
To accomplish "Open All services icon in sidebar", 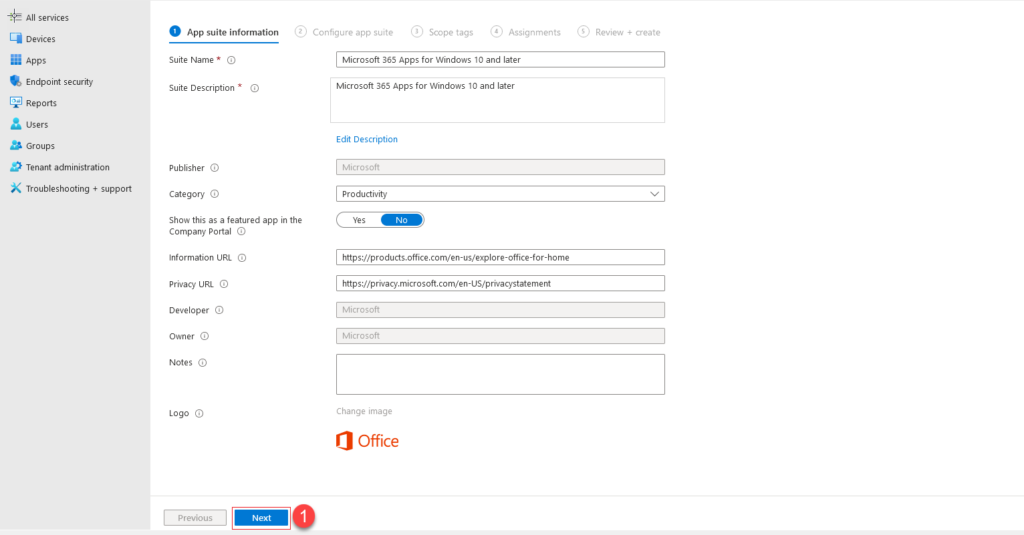I will pos(15,17).
